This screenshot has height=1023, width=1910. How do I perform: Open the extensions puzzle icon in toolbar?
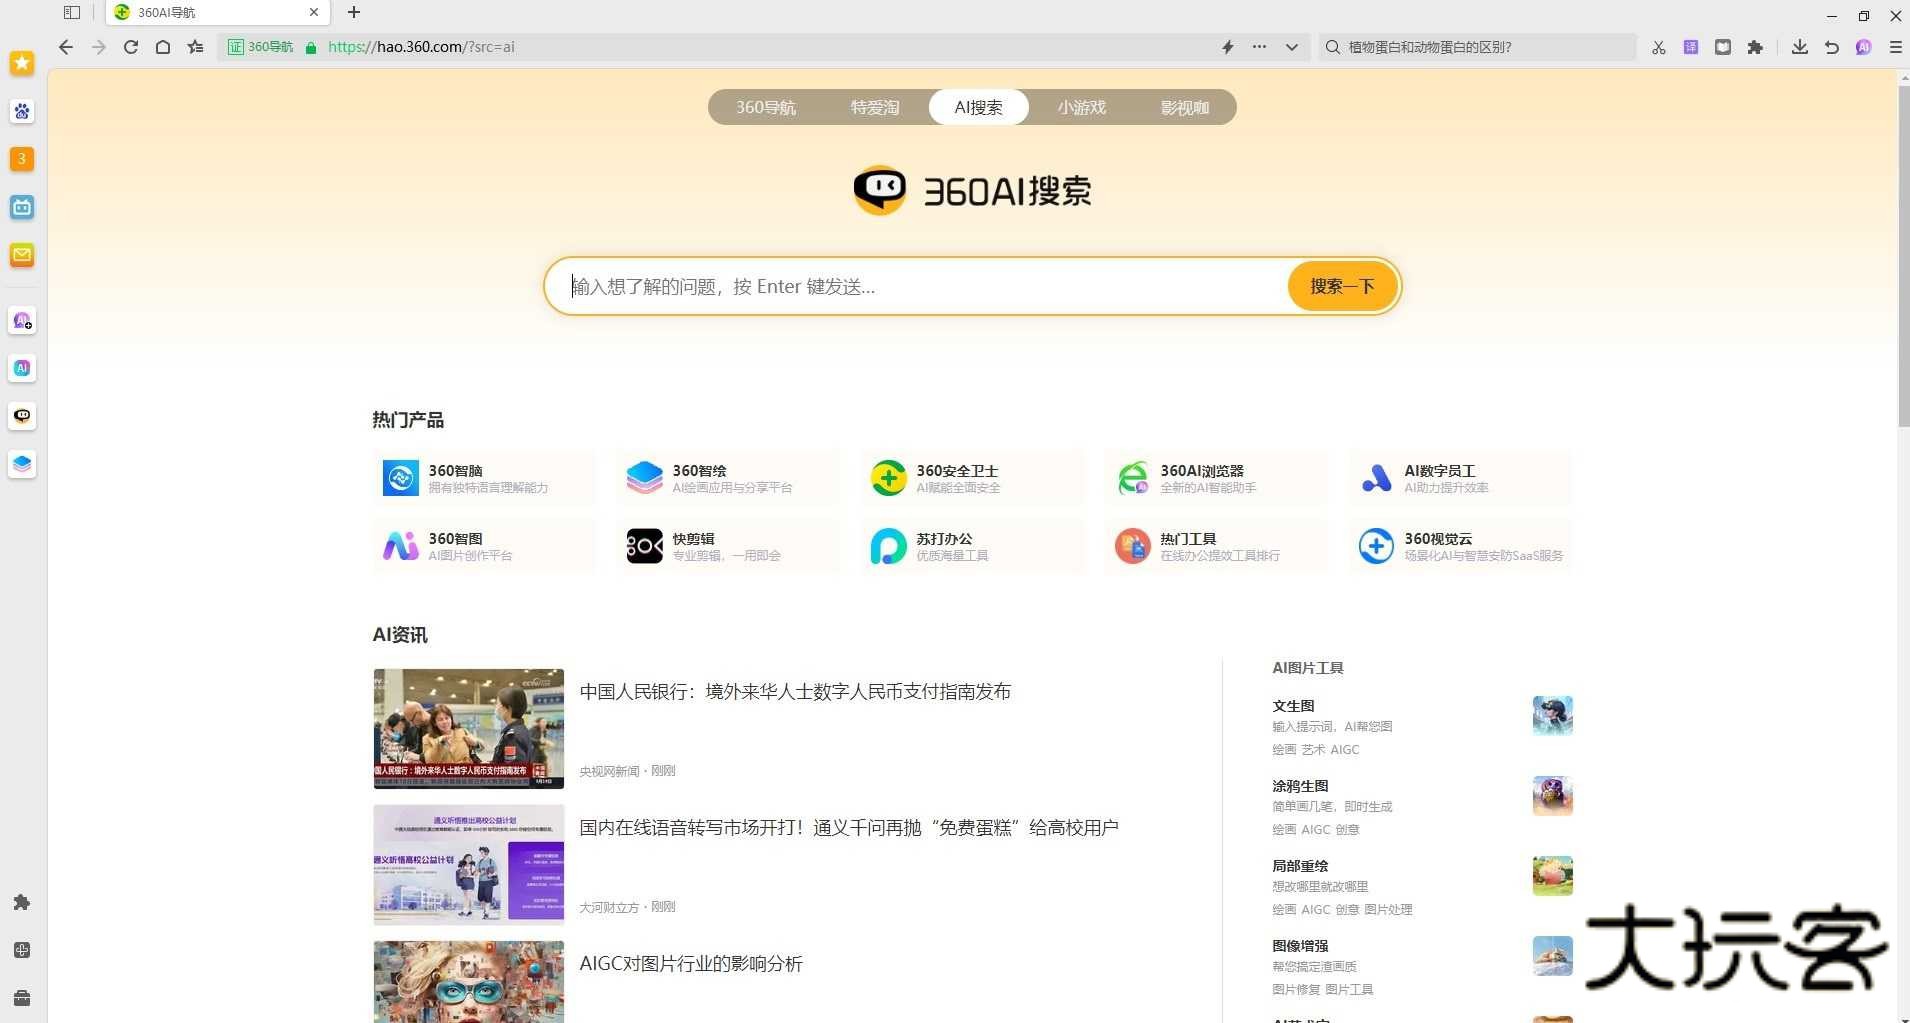(1755, 47)
